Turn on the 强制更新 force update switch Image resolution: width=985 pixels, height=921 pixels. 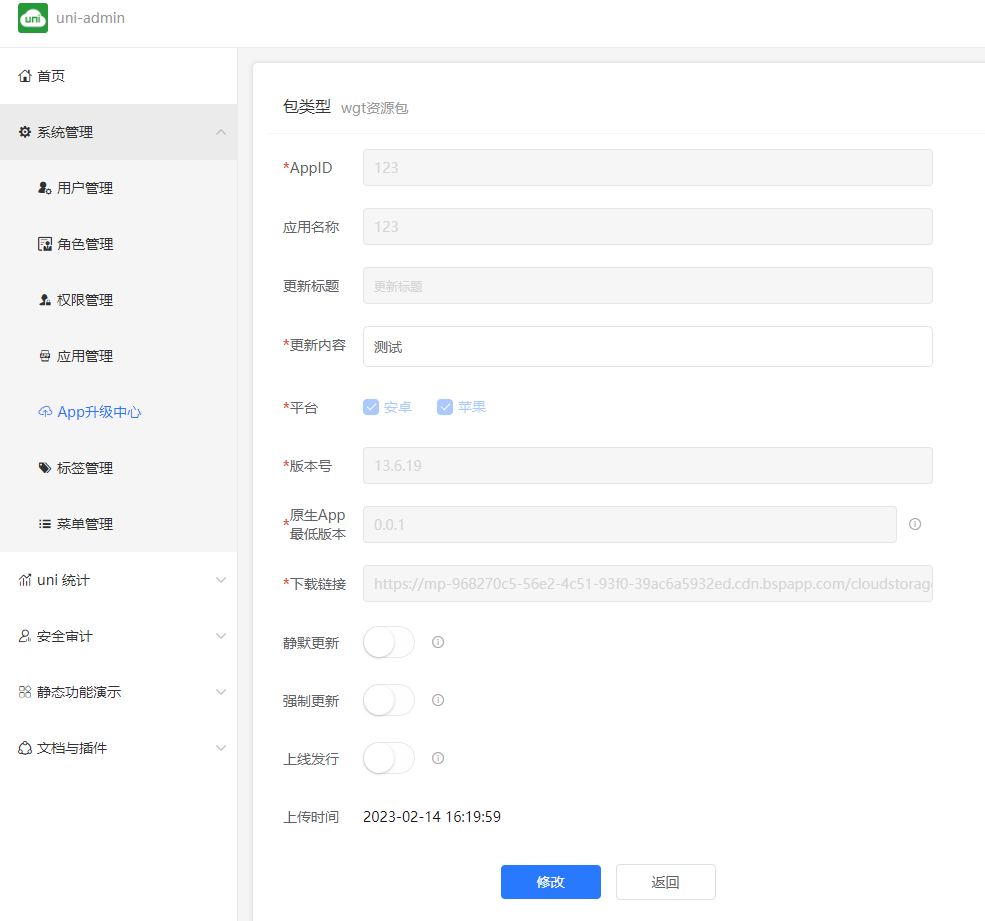(x=388, y=700)
